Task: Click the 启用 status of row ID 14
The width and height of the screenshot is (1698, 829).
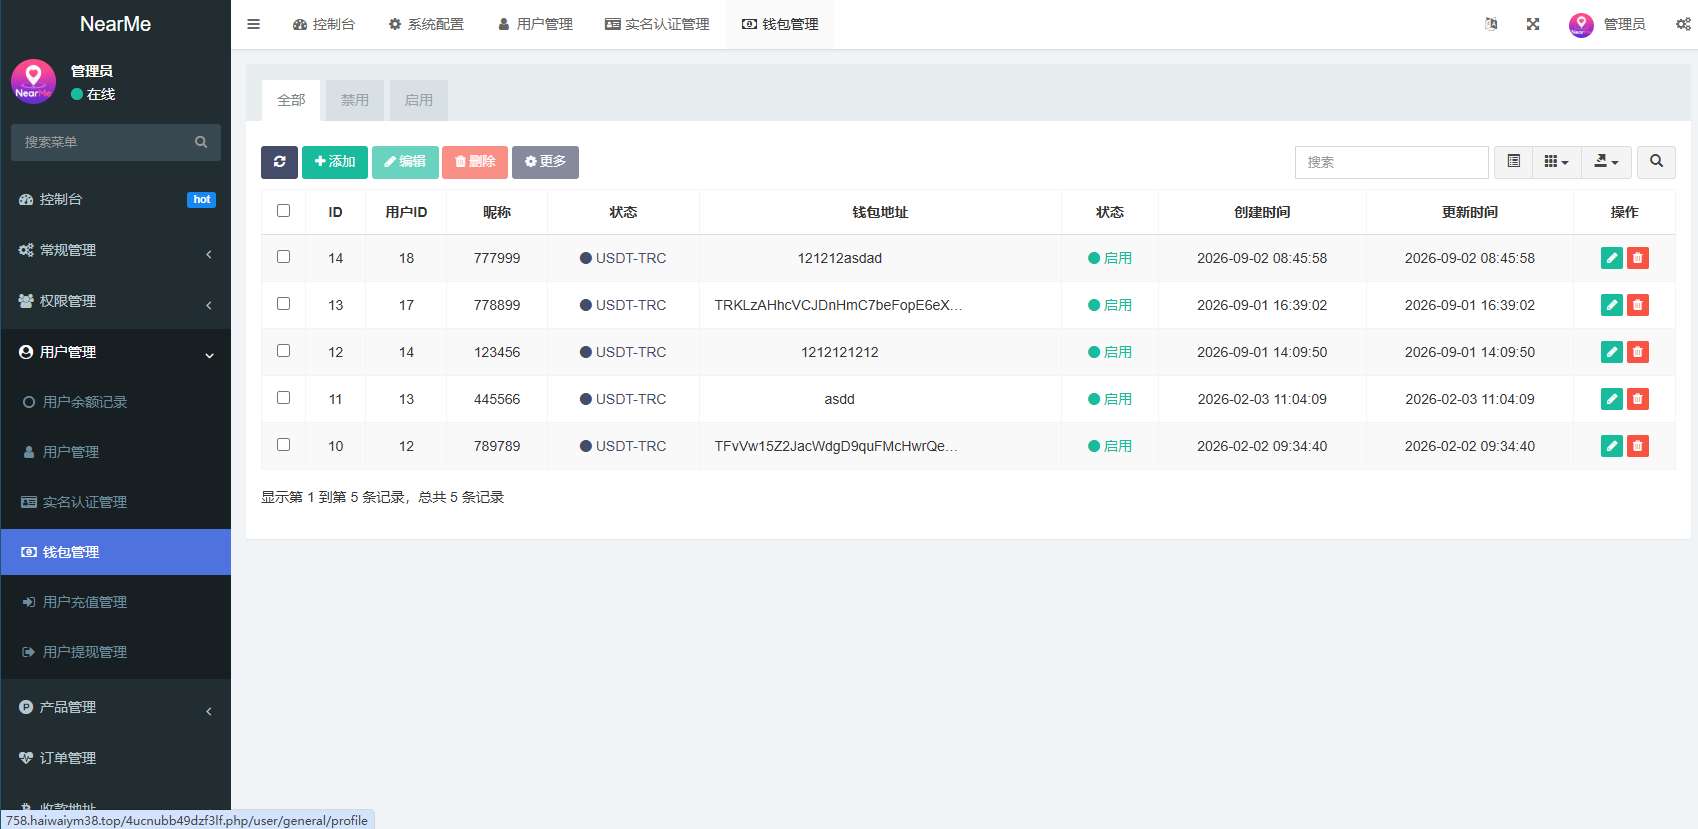Action: click(1110, 258)
